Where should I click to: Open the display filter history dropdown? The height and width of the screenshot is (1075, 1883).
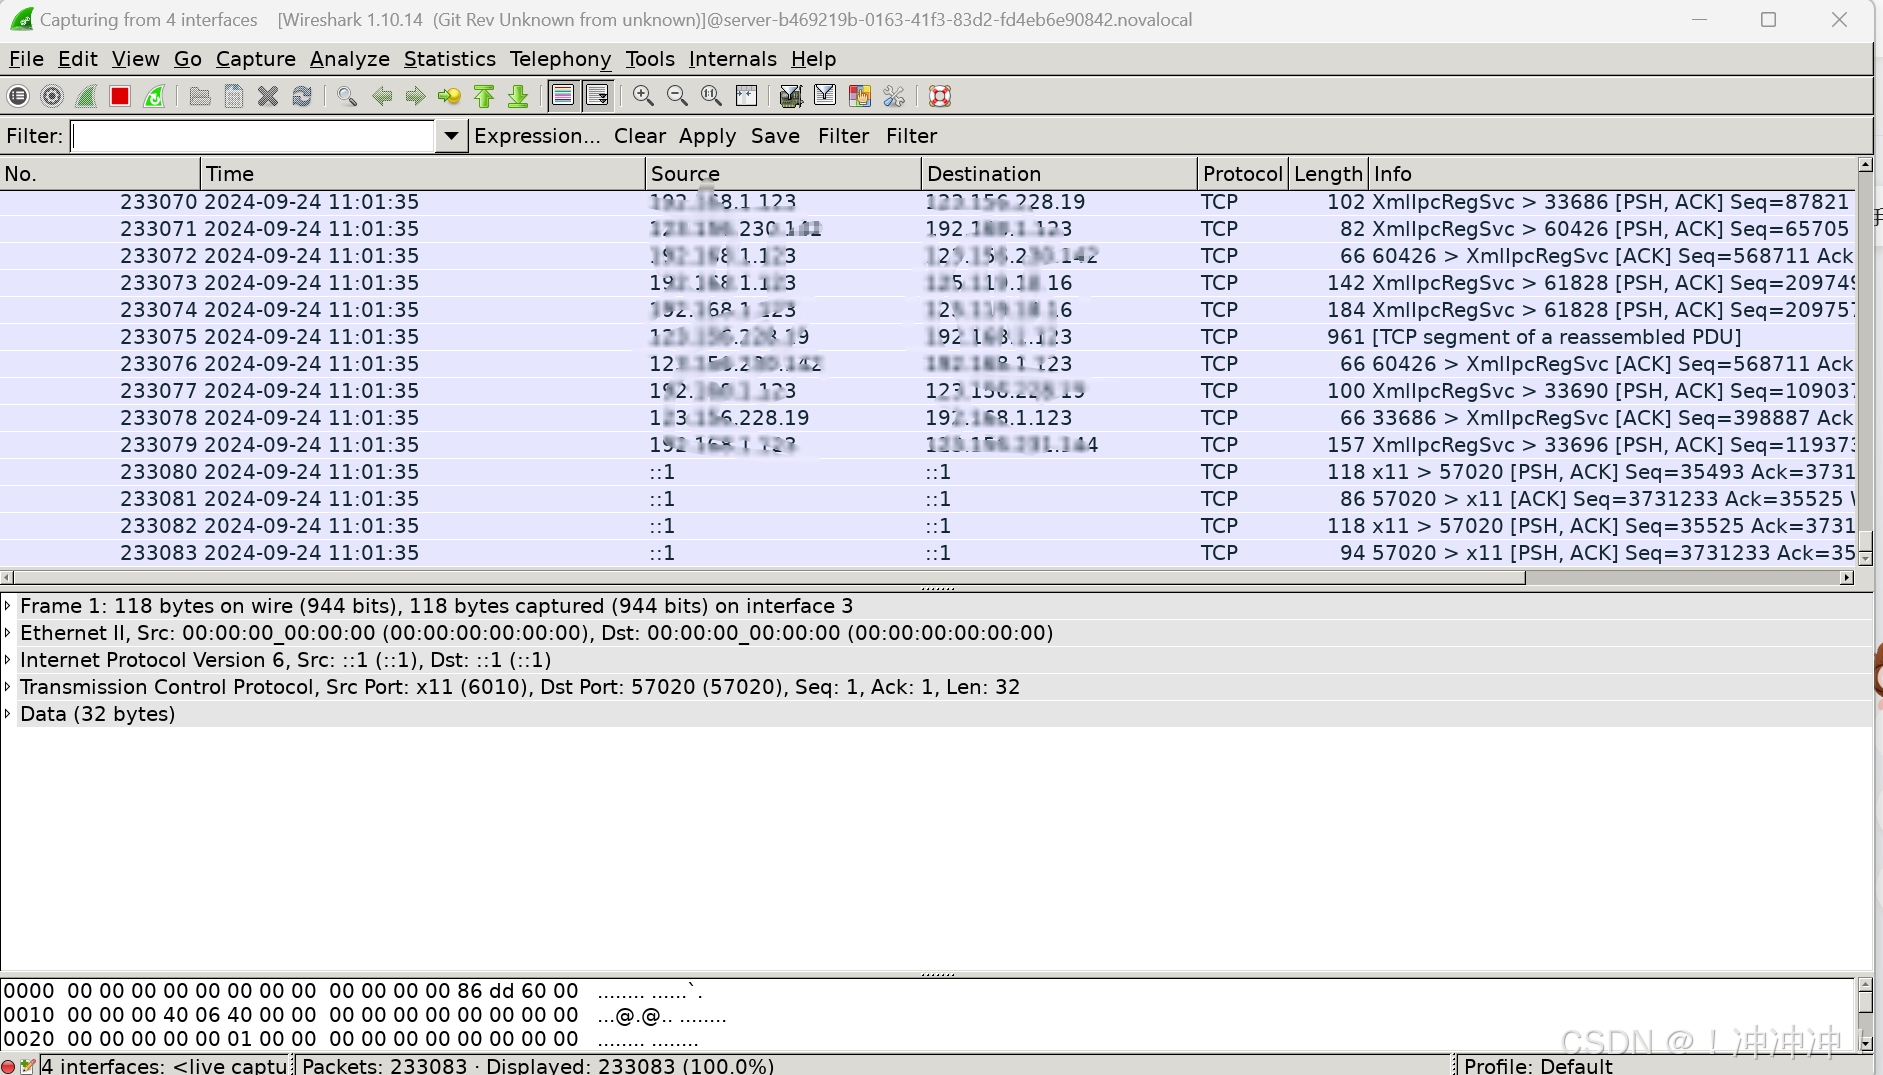click(451, 135)
